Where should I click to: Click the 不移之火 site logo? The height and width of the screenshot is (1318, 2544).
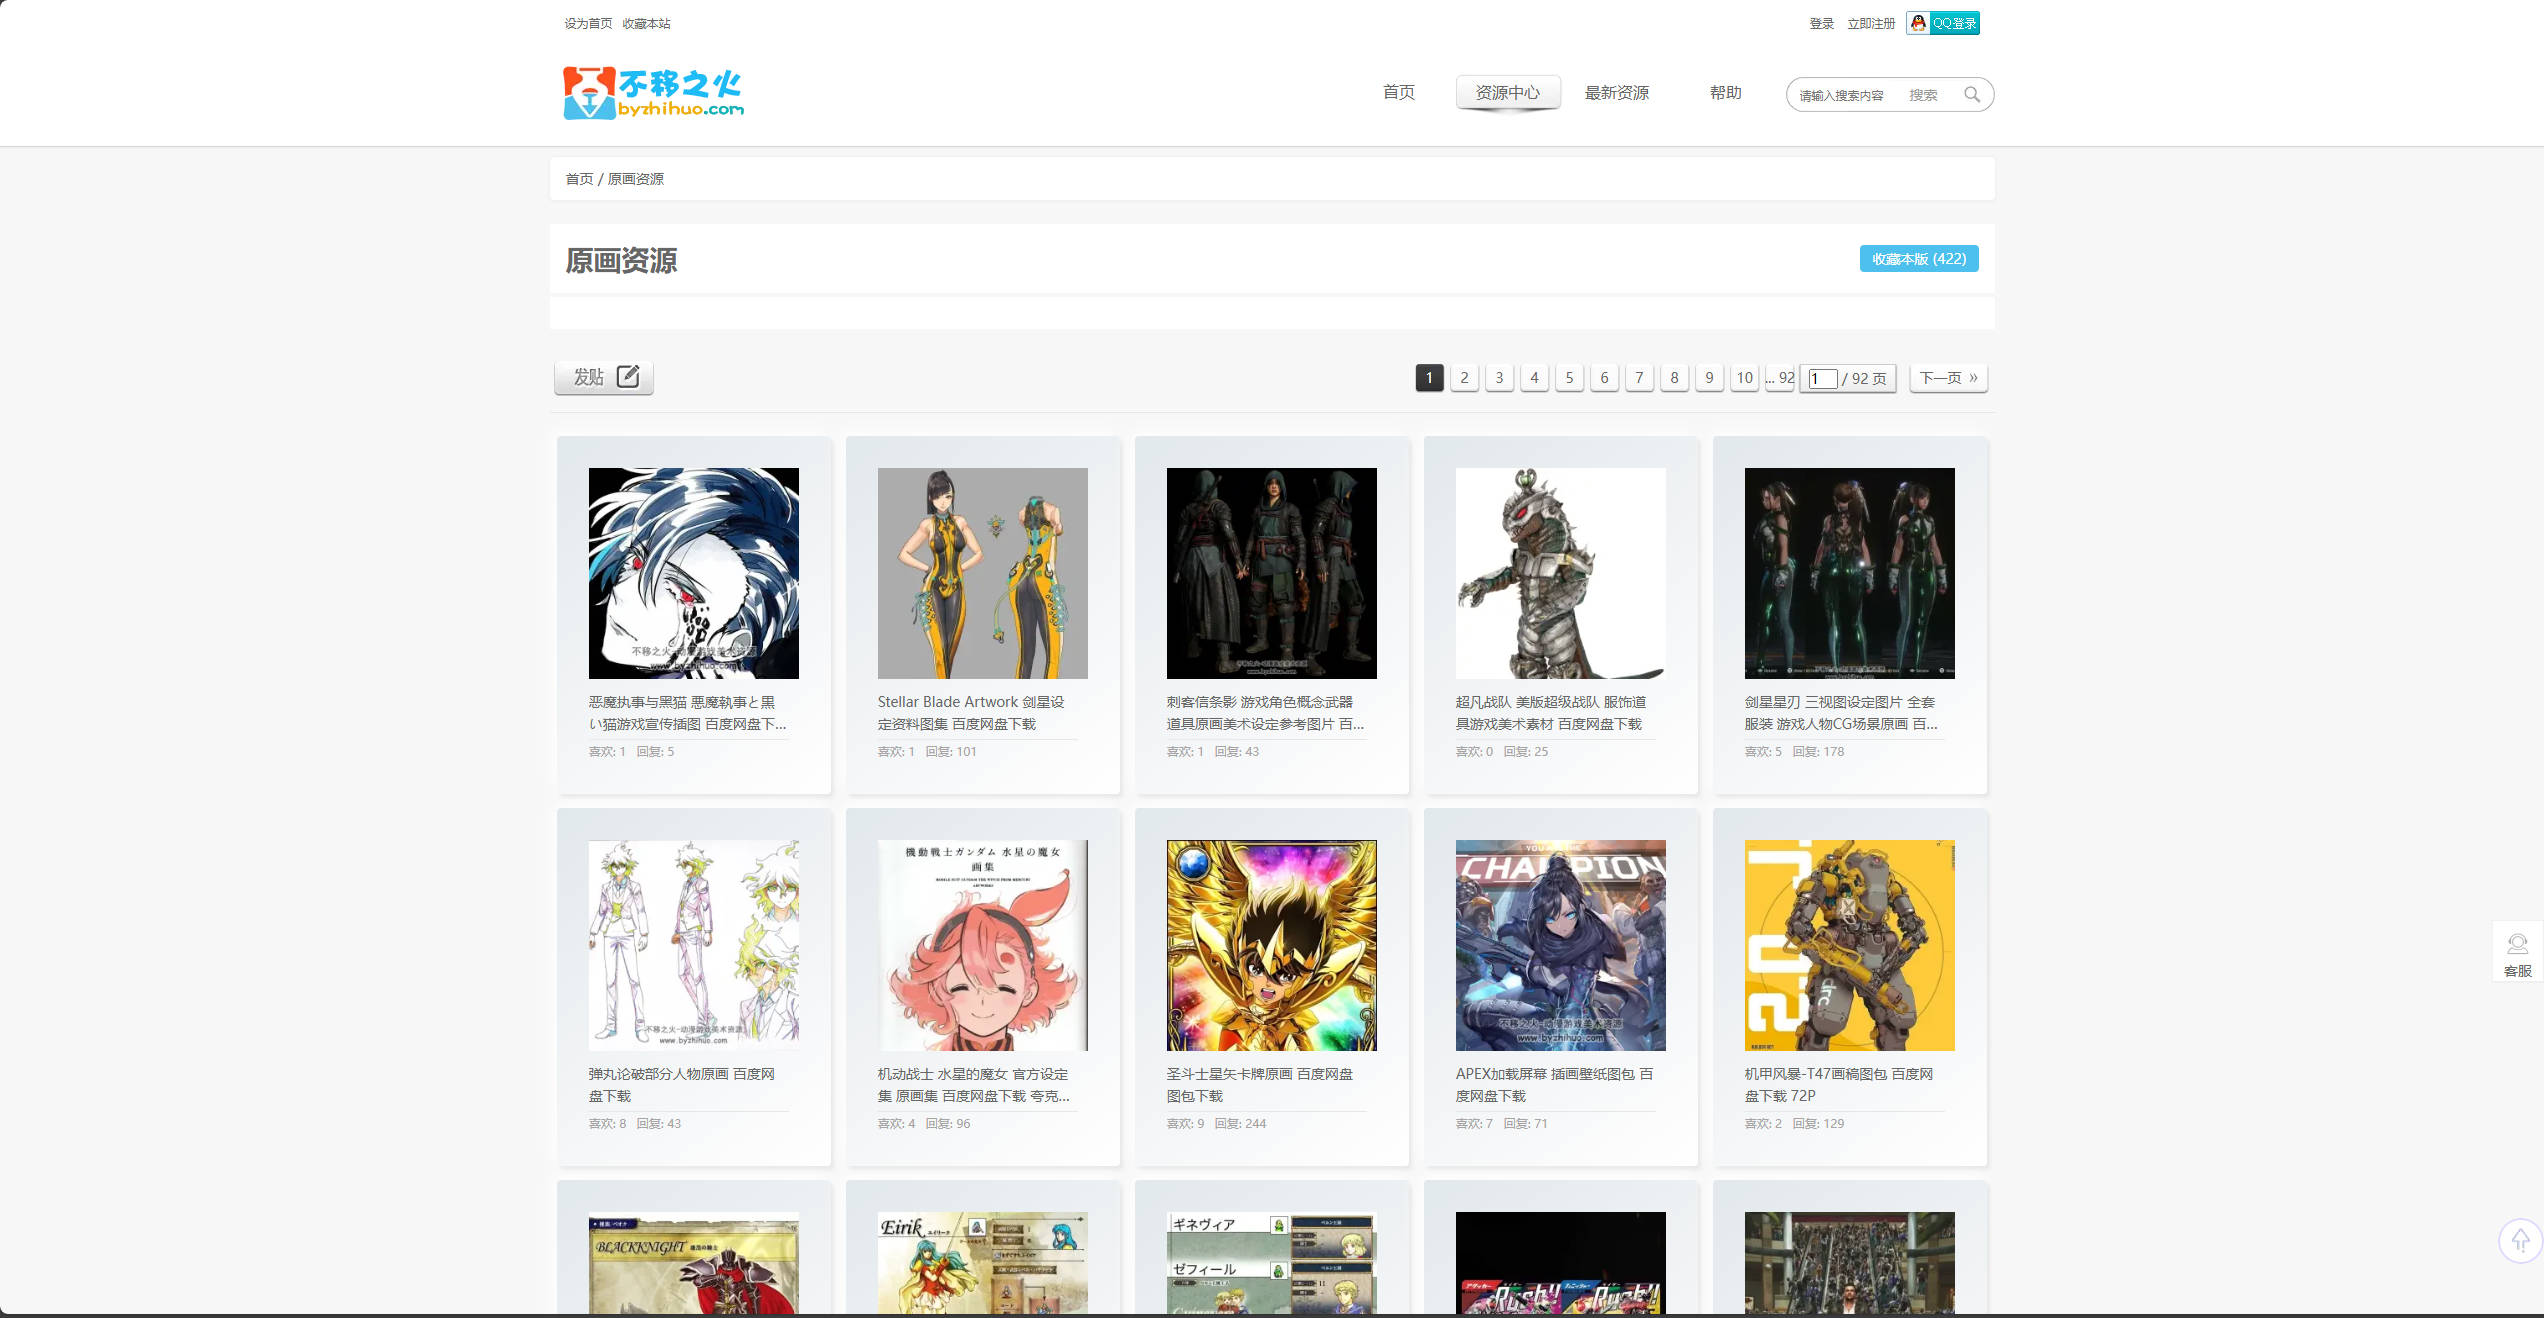[653, 93]
